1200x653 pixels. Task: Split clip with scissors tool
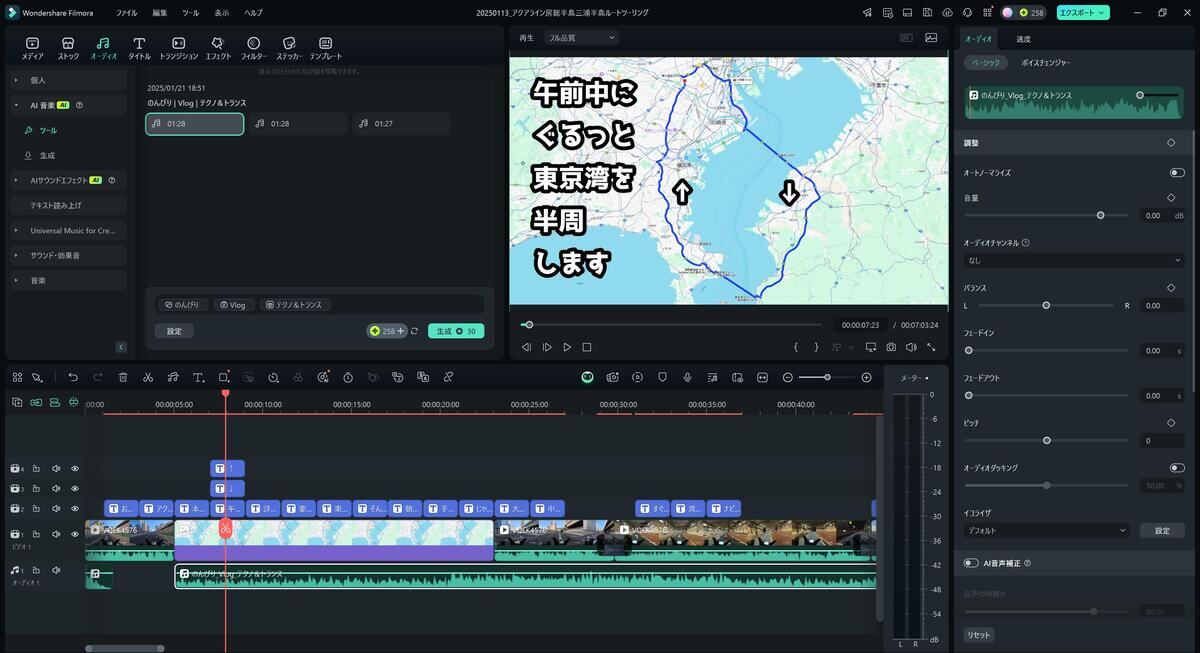148,377
